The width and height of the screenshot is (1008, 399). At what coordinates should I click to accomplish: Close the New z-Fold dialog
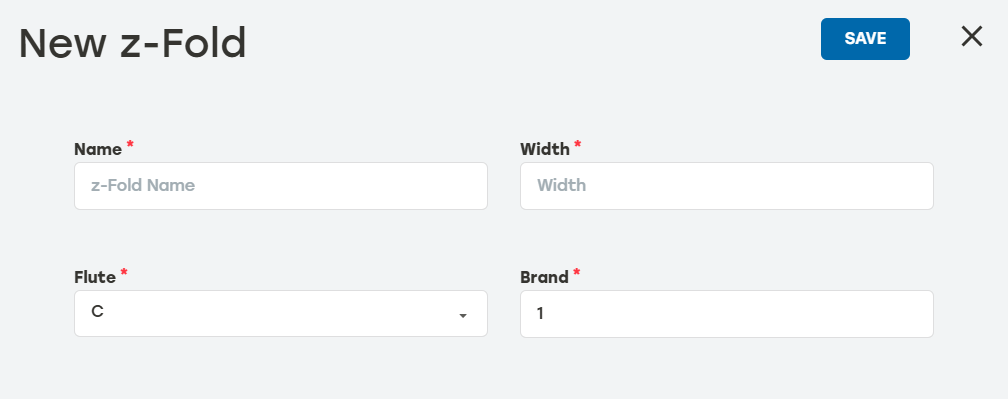pyautogui.click(x=971, y=37)
